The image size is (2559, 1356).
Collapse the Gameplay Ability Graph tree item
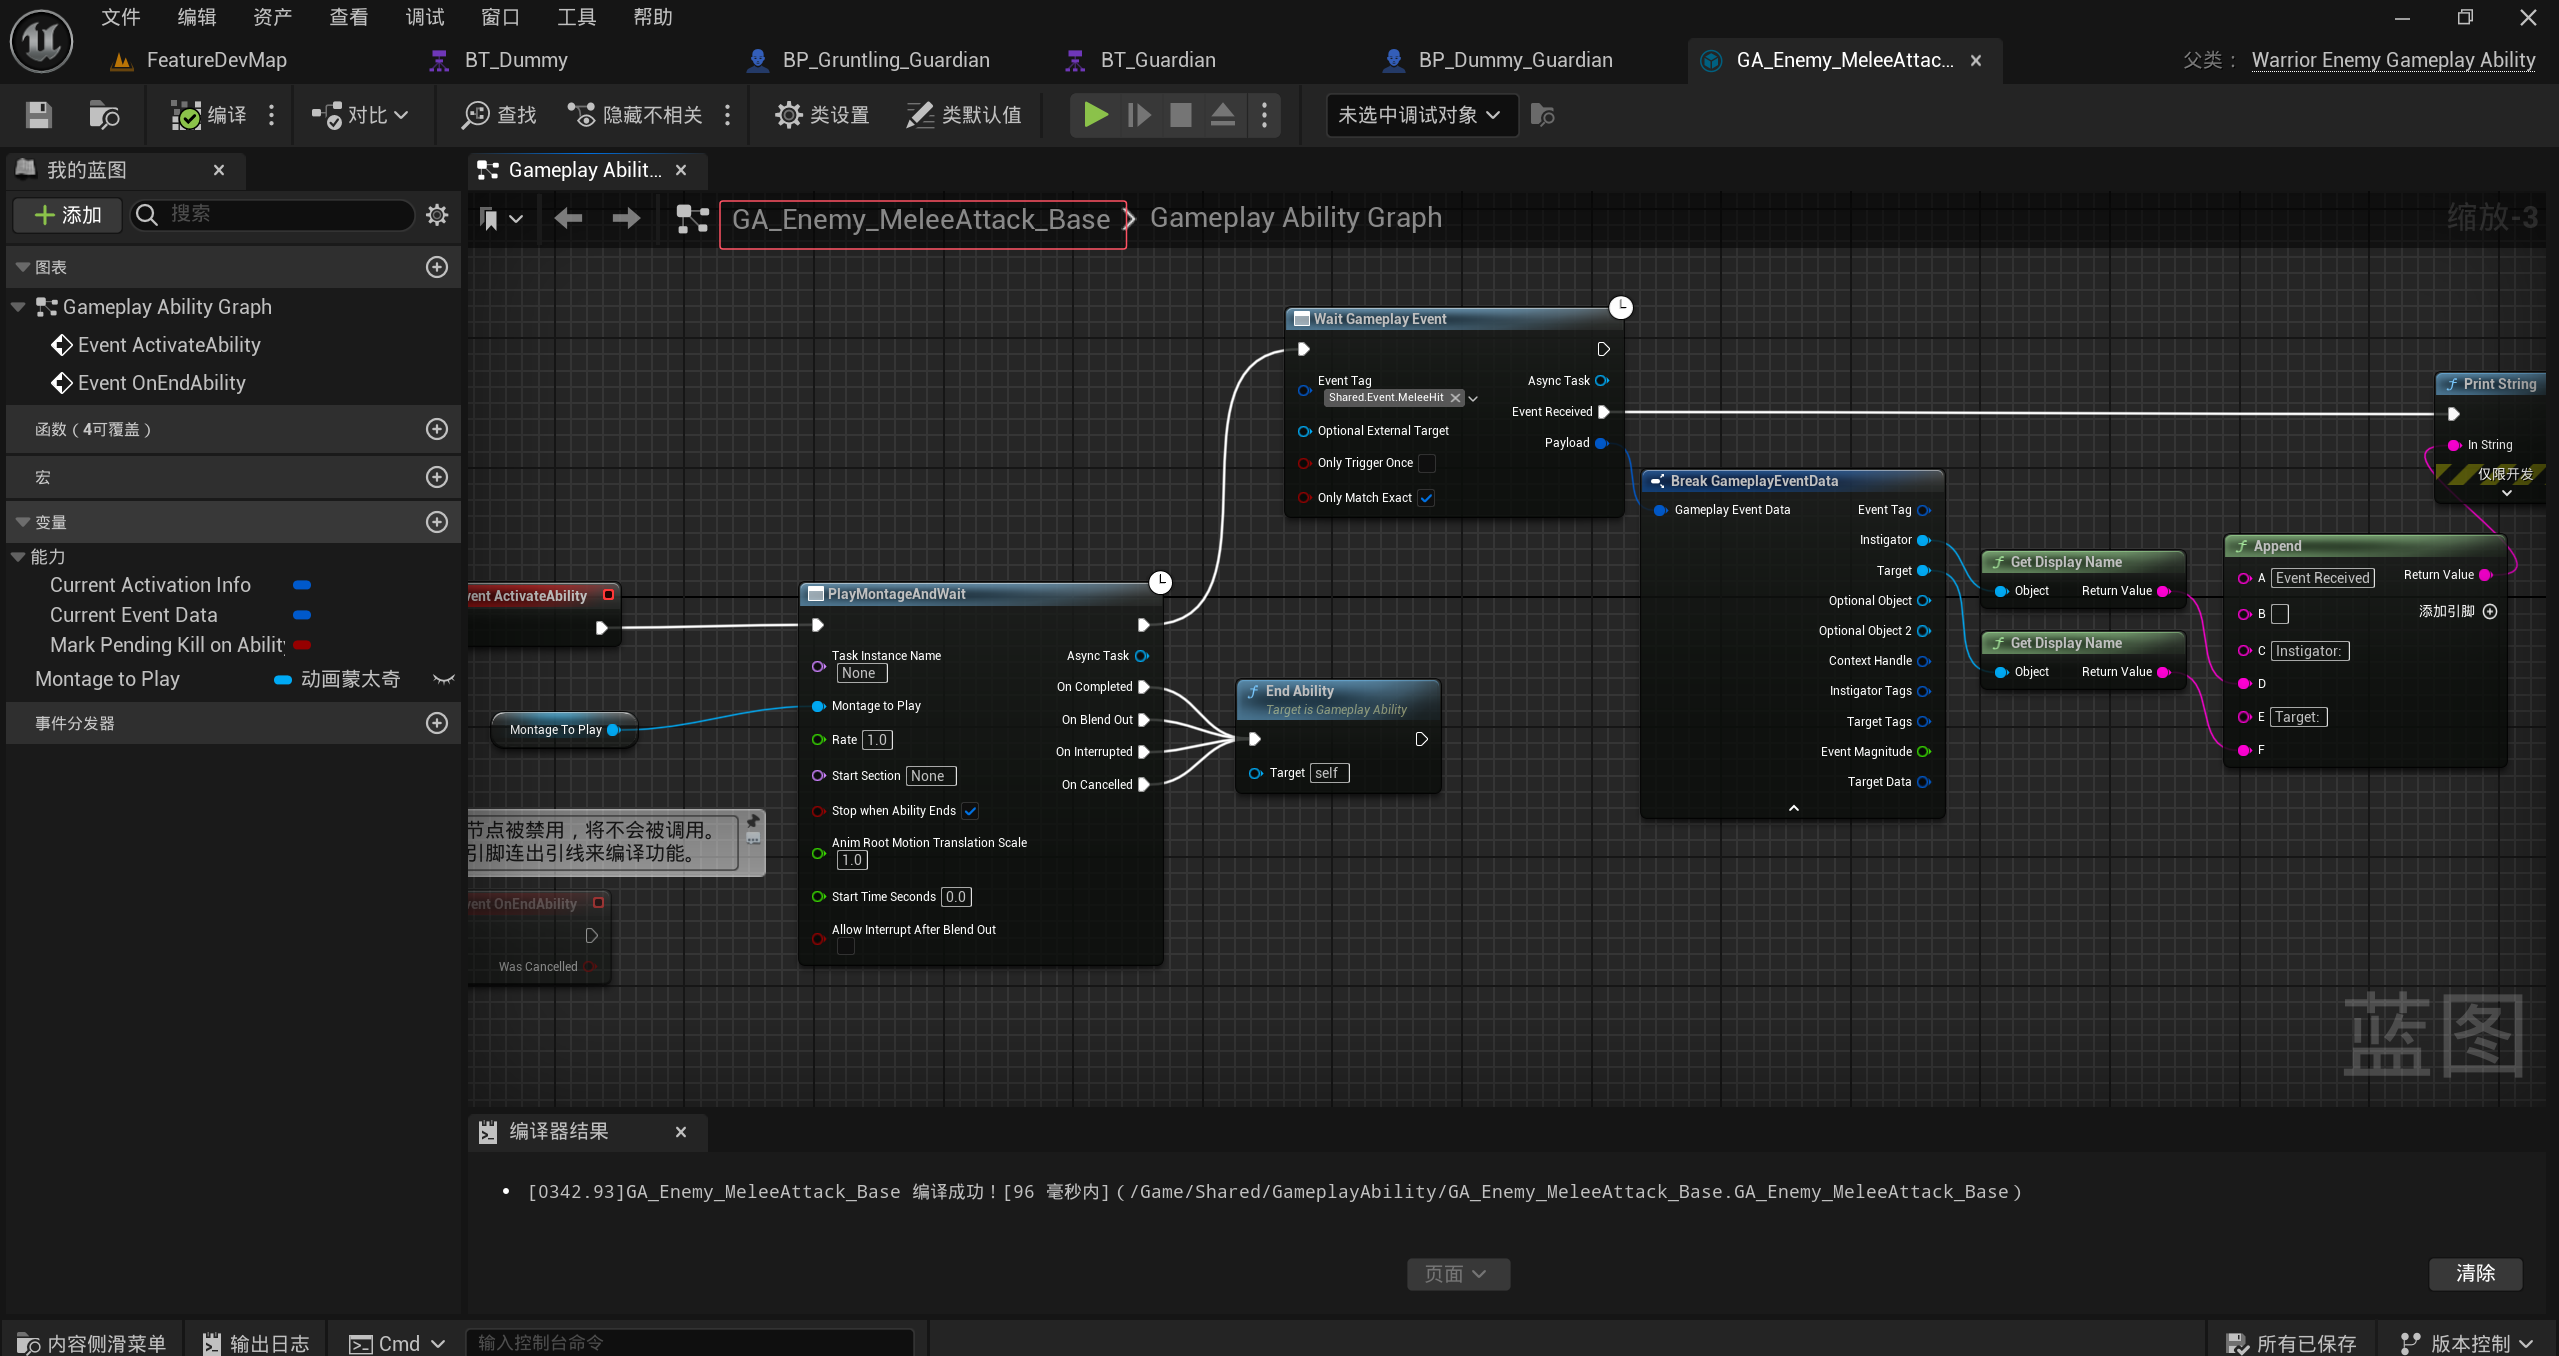(x=18, y=307)
